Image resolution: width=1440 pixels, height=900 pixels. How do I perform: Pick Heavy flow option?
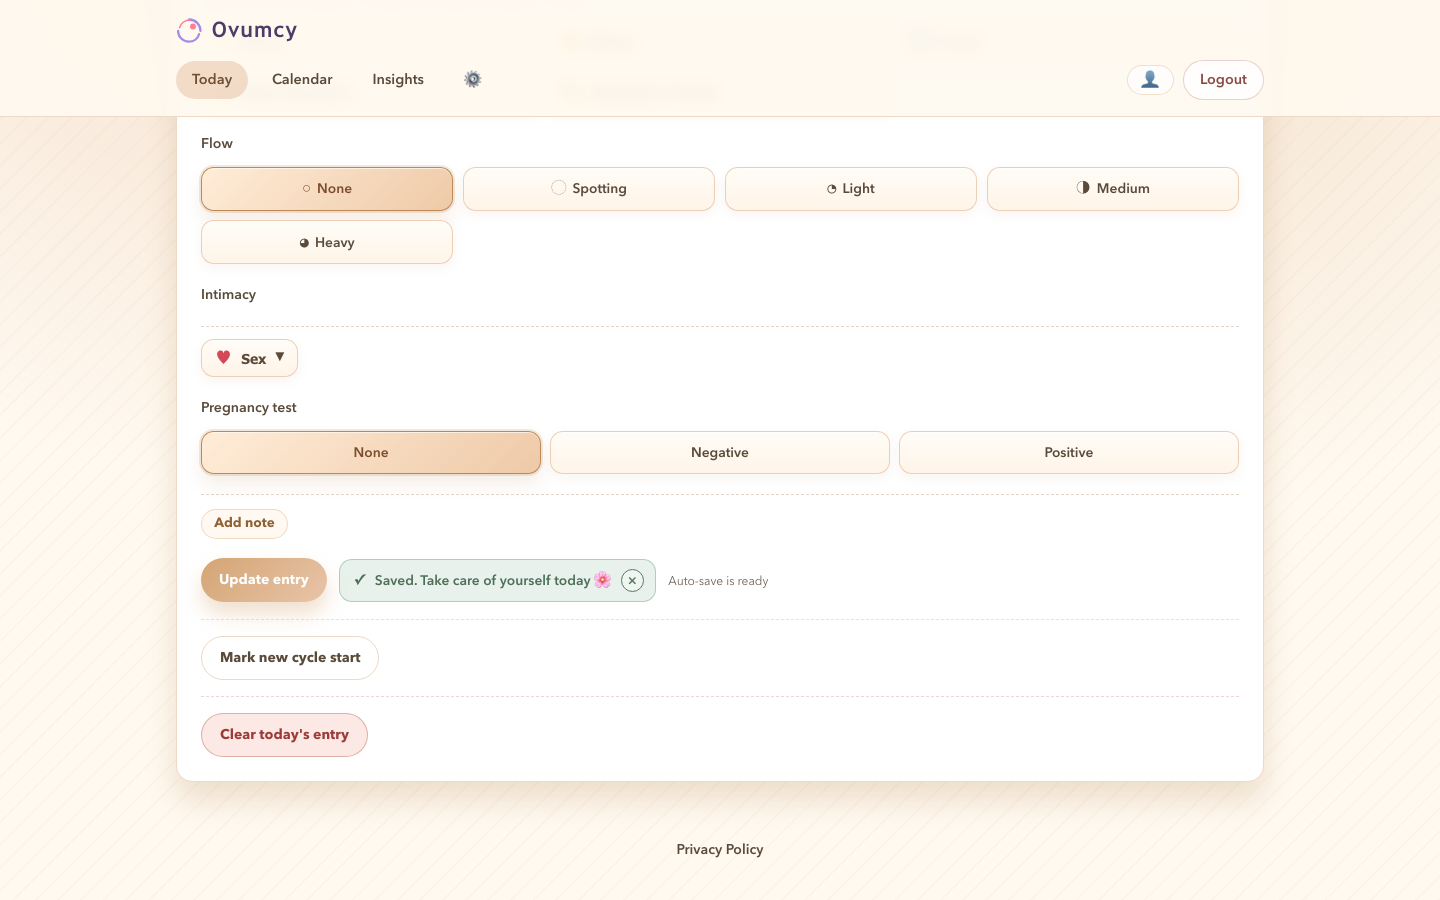click(x=327, y=242)
